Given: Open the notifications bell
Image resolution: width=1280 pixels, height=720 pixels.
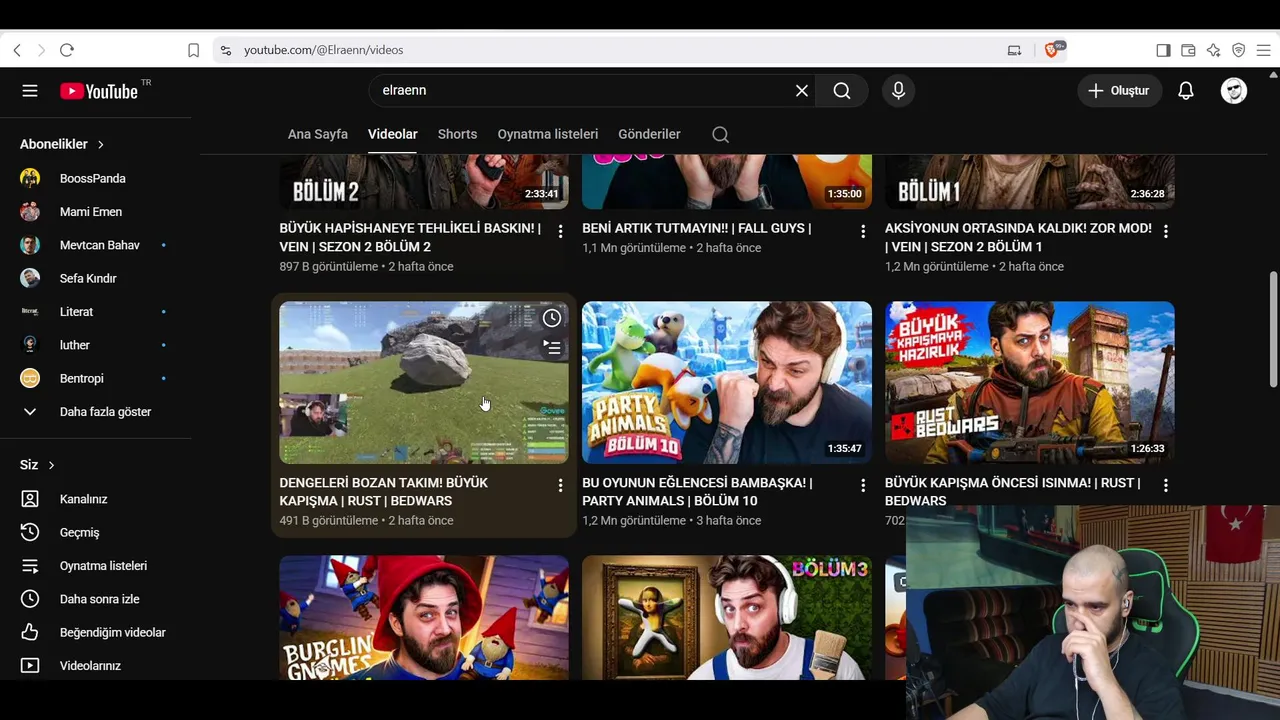Looking at the screenshot, I should 1186,91.
